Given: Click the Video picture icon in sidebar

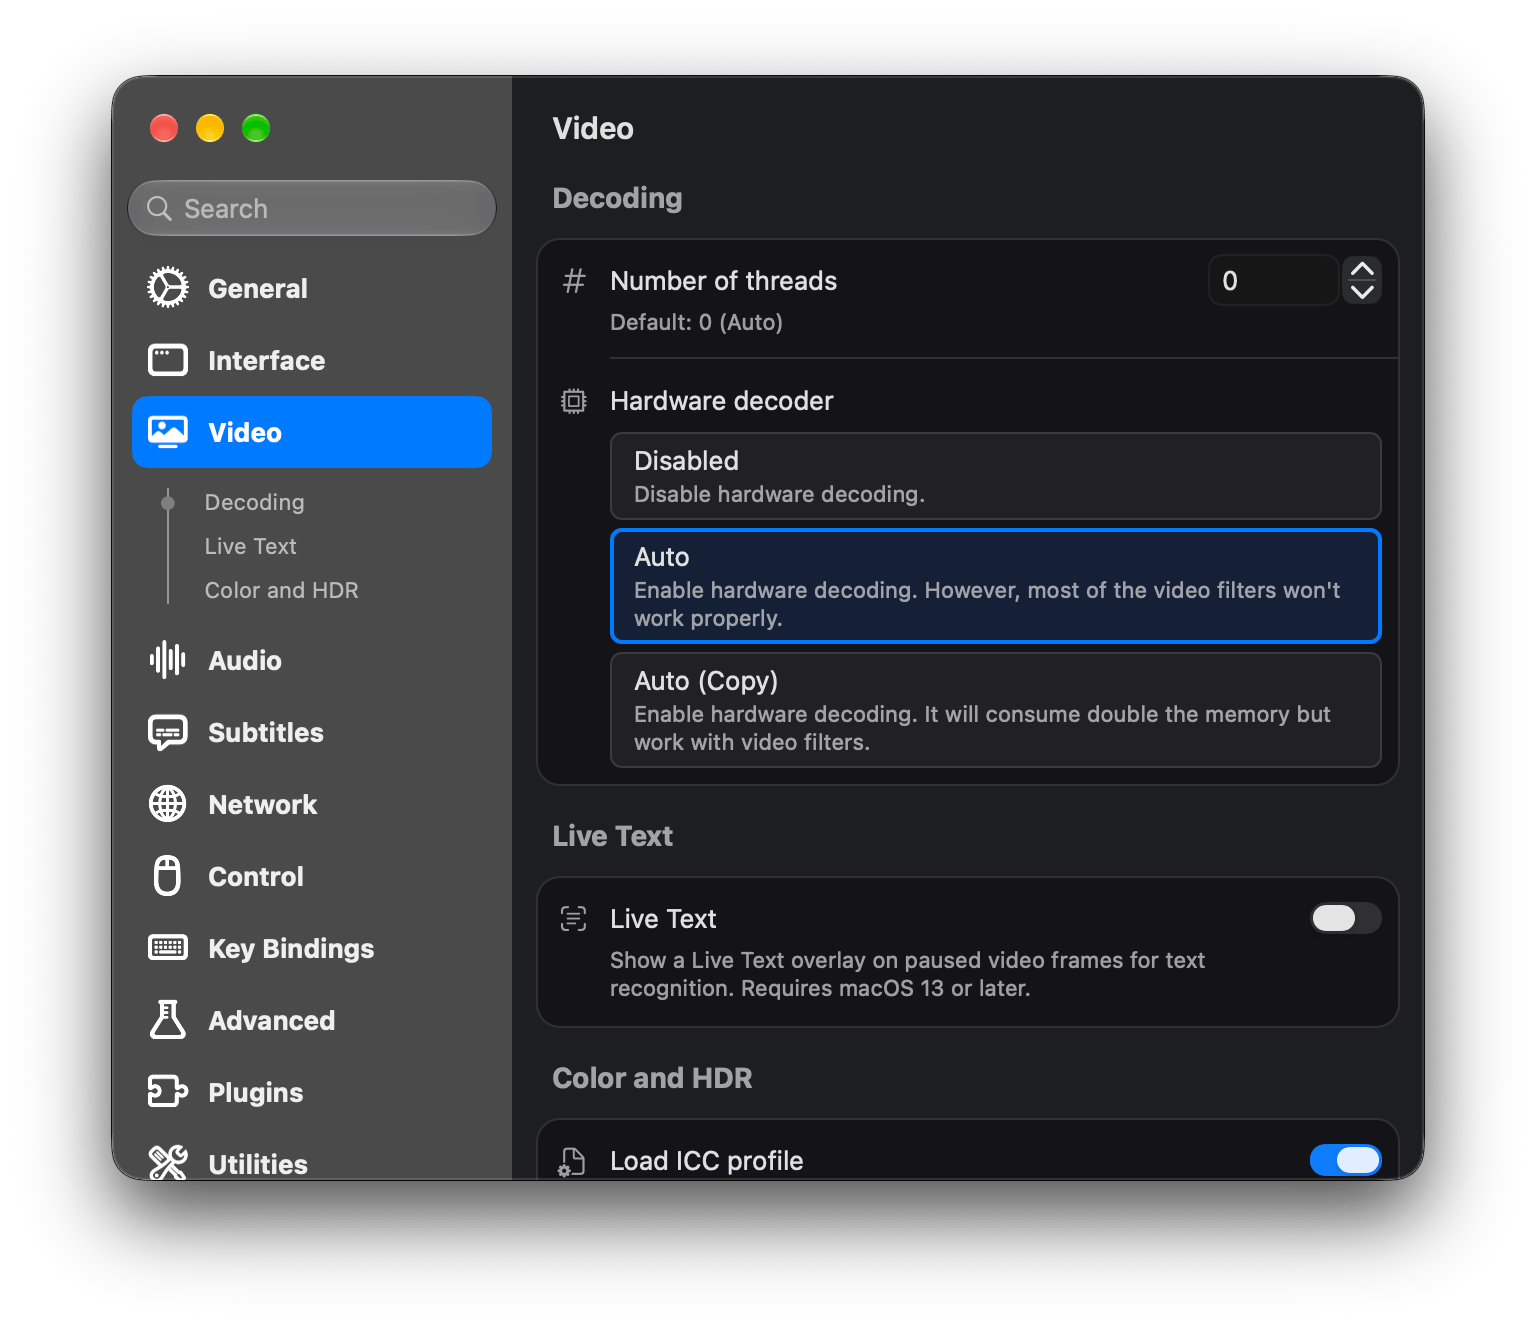Looking at the screenshot, I should tap(168, 432).
